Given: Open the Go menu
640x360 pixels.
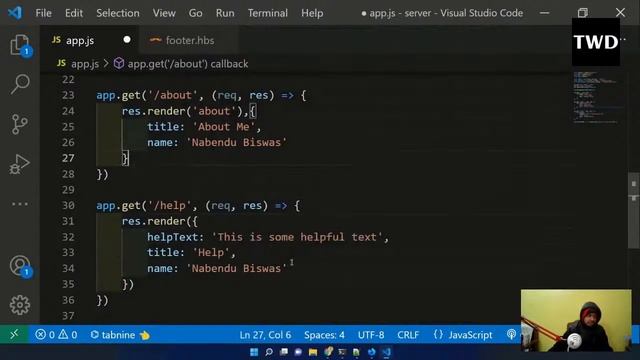Looking at the screenshot, I should tap(196, 13).
